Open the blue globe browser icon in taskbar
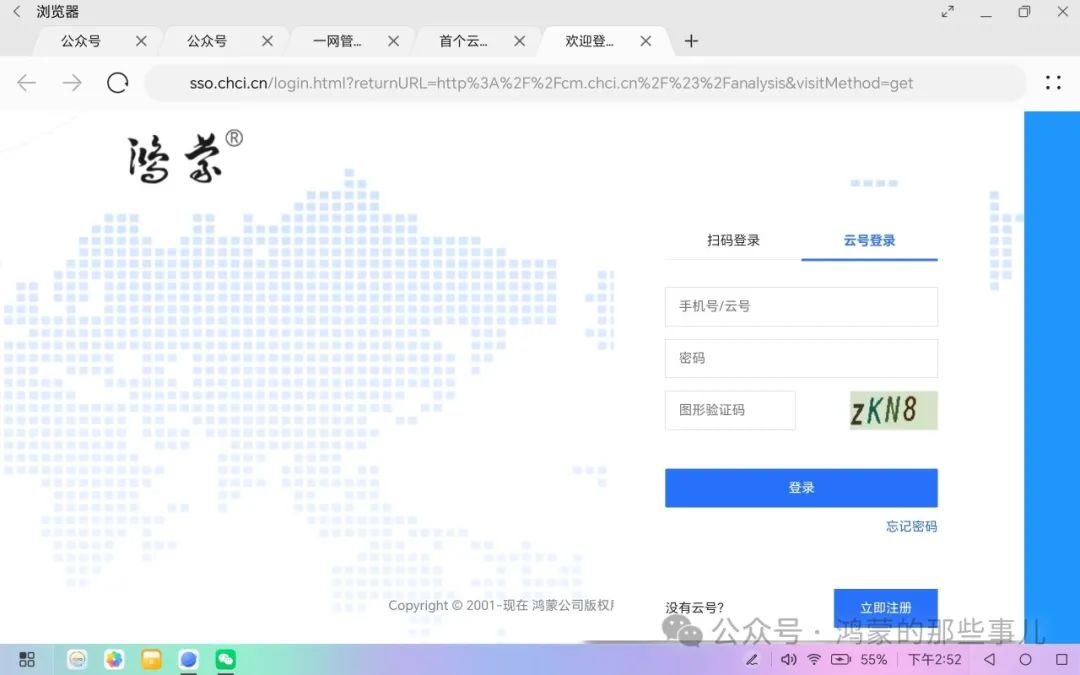Image resolution: width=1080 pixels, height=675 pixels. (x=189, y=659)
